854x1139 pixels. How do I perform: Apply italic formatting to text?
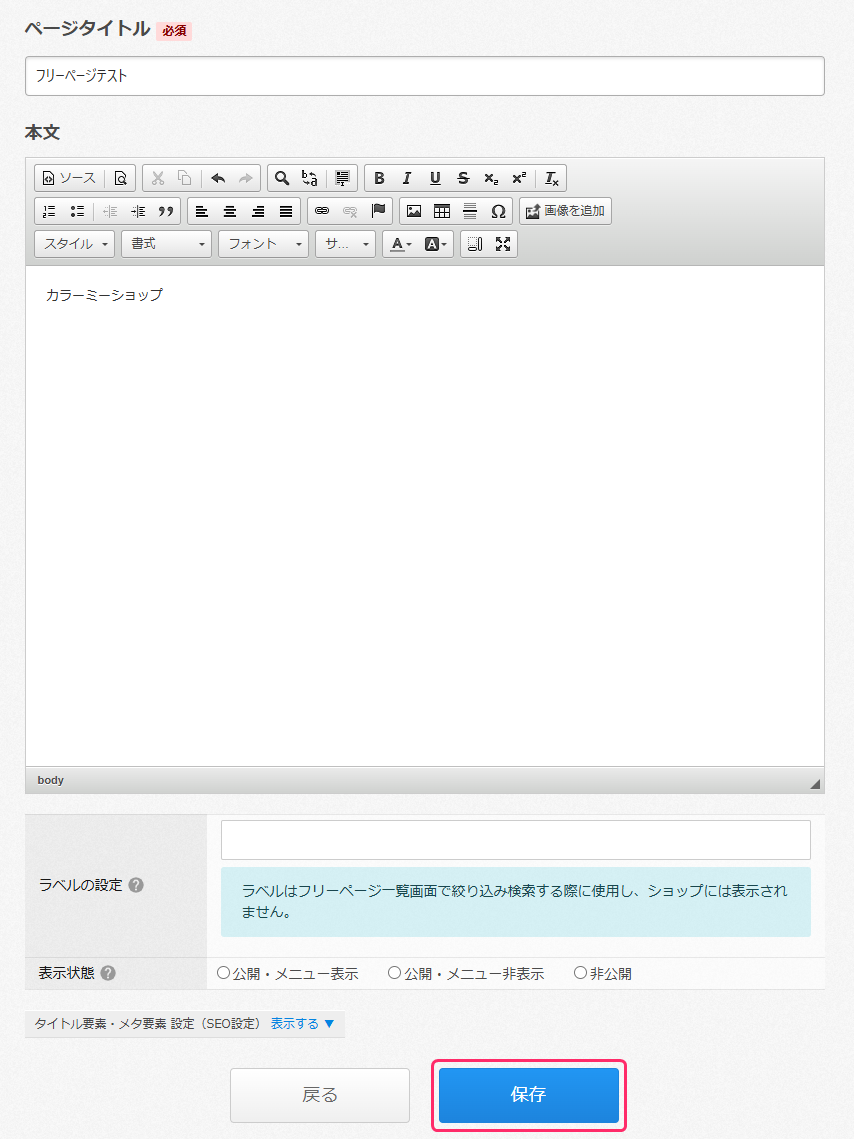(407, 178)
